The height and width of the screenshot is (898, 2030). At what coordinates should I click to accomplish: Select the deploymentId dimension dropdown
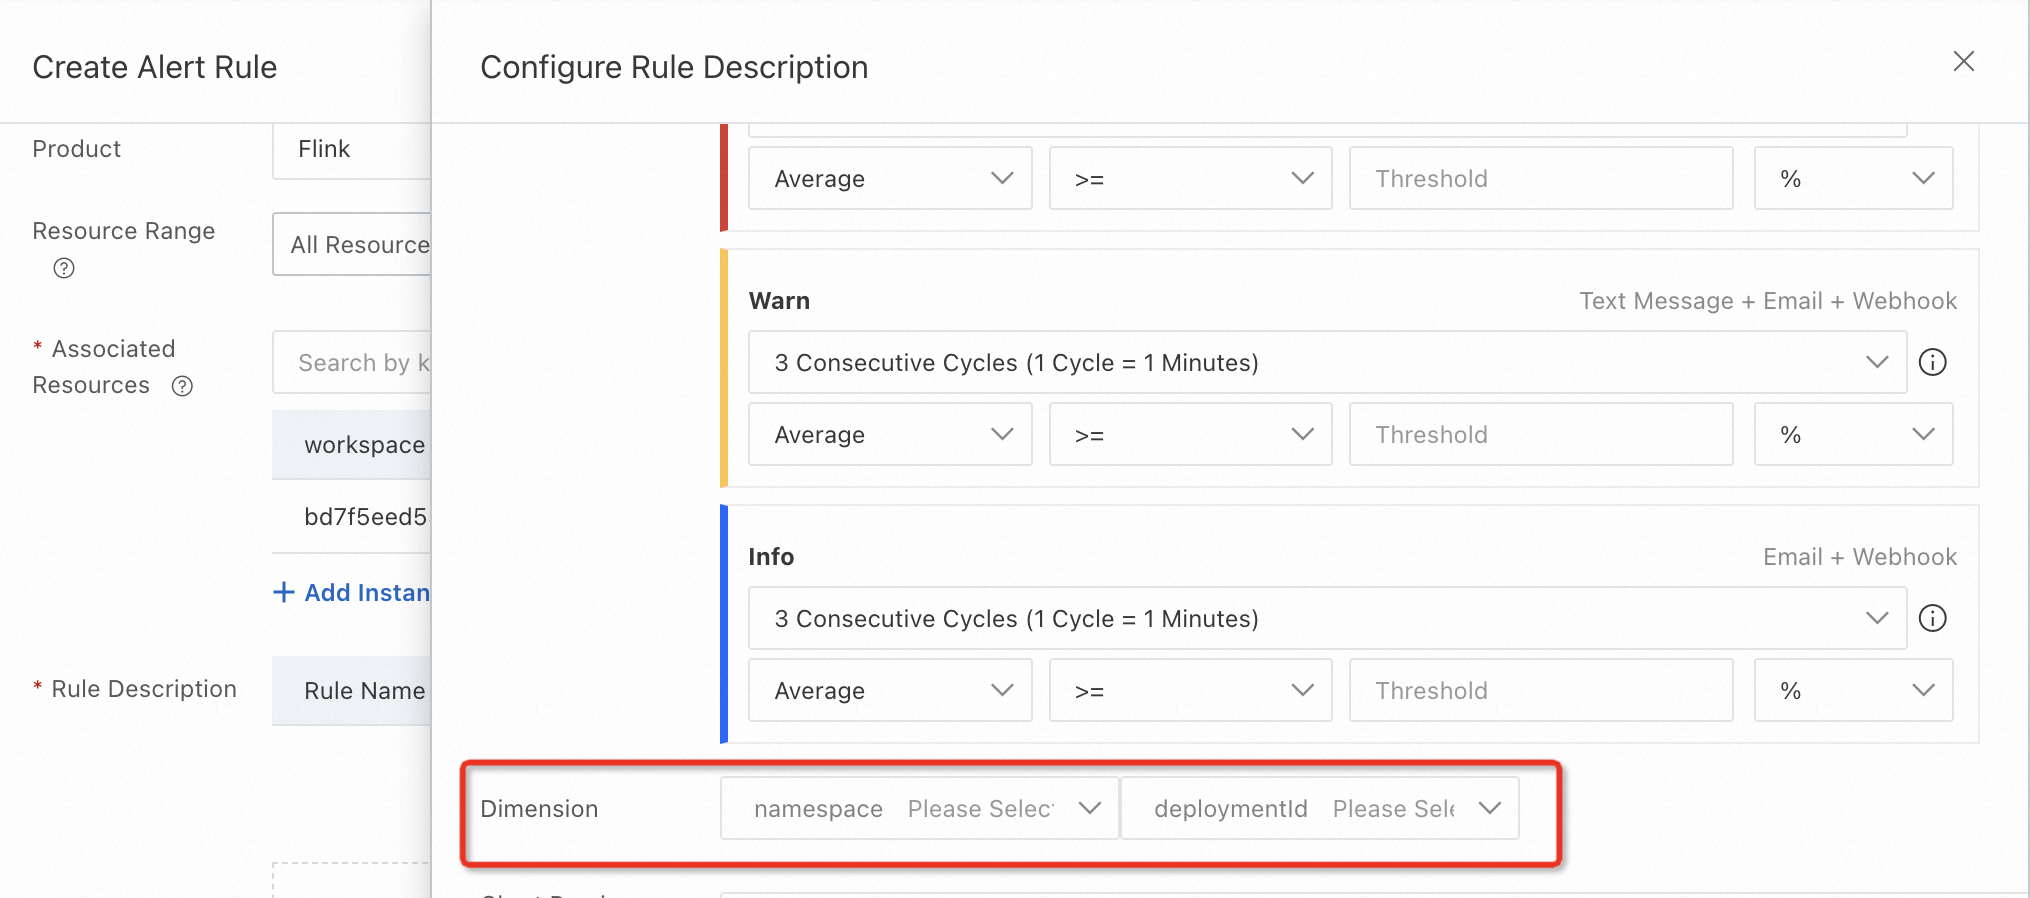[1318, 808]
